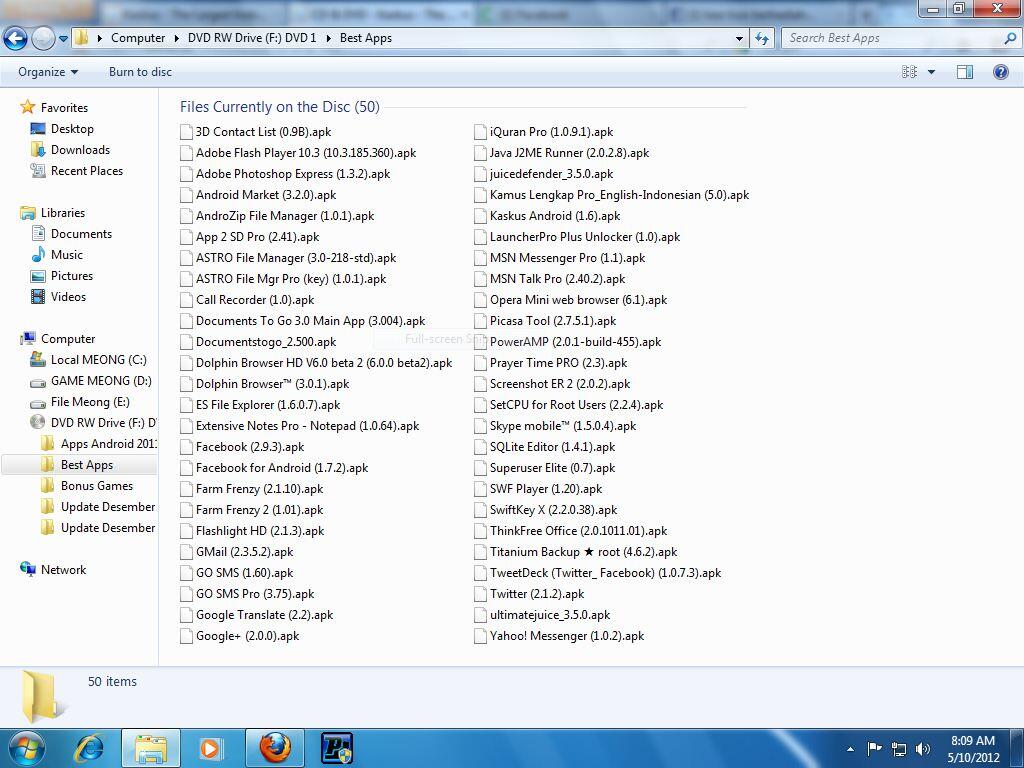
Task: Click the volume speaker tray icon
Action: coord(922,748)
